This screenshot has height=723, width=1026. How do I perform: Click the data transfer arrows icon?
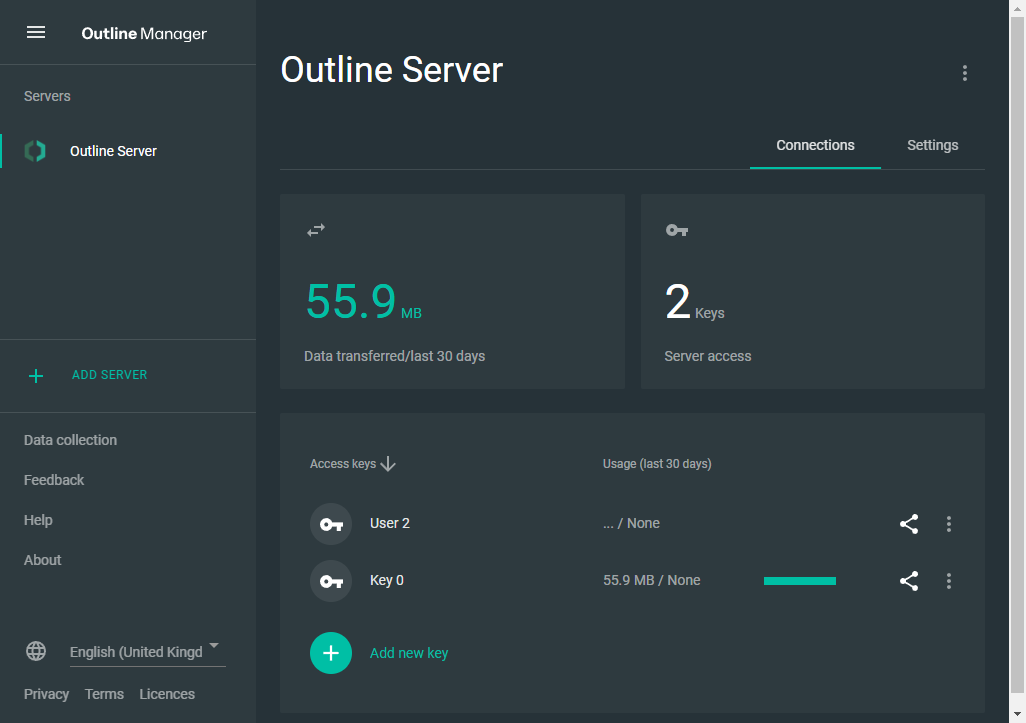point(316,230)
